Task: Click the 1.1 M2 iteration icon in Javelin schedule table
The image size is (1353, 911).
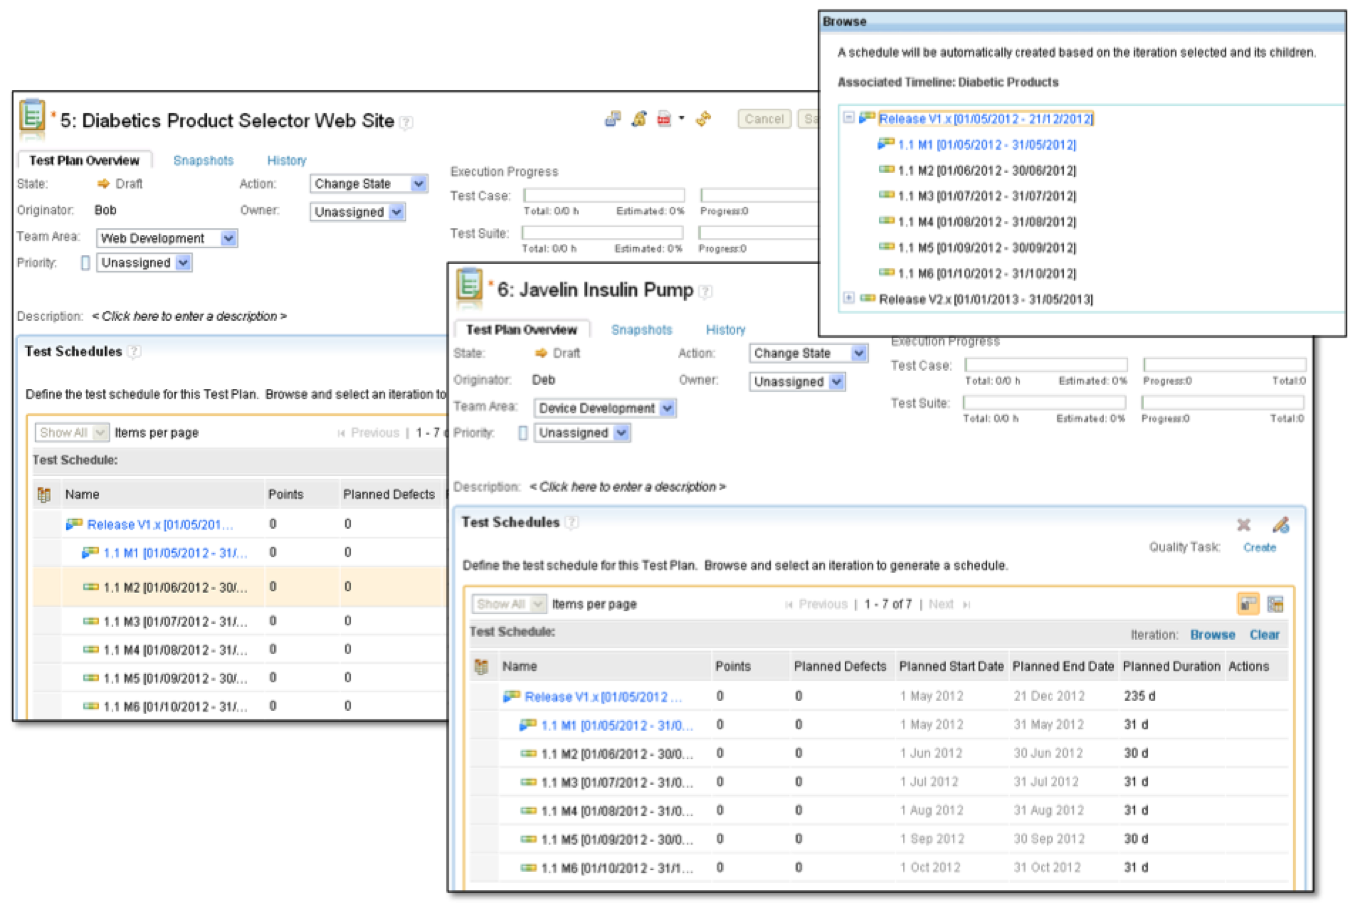Action: tap(529, 753)
